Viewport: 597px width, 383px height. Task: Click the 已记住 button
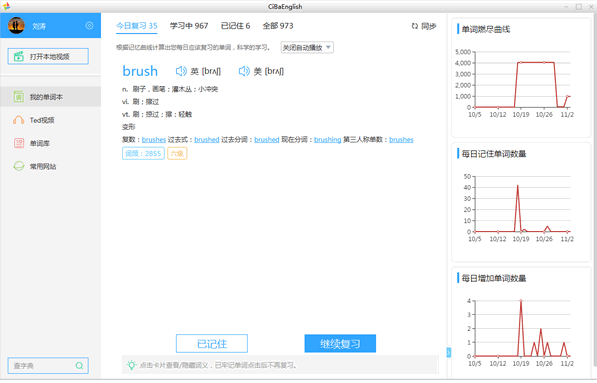pyautogui.click(x=212, y=344)
